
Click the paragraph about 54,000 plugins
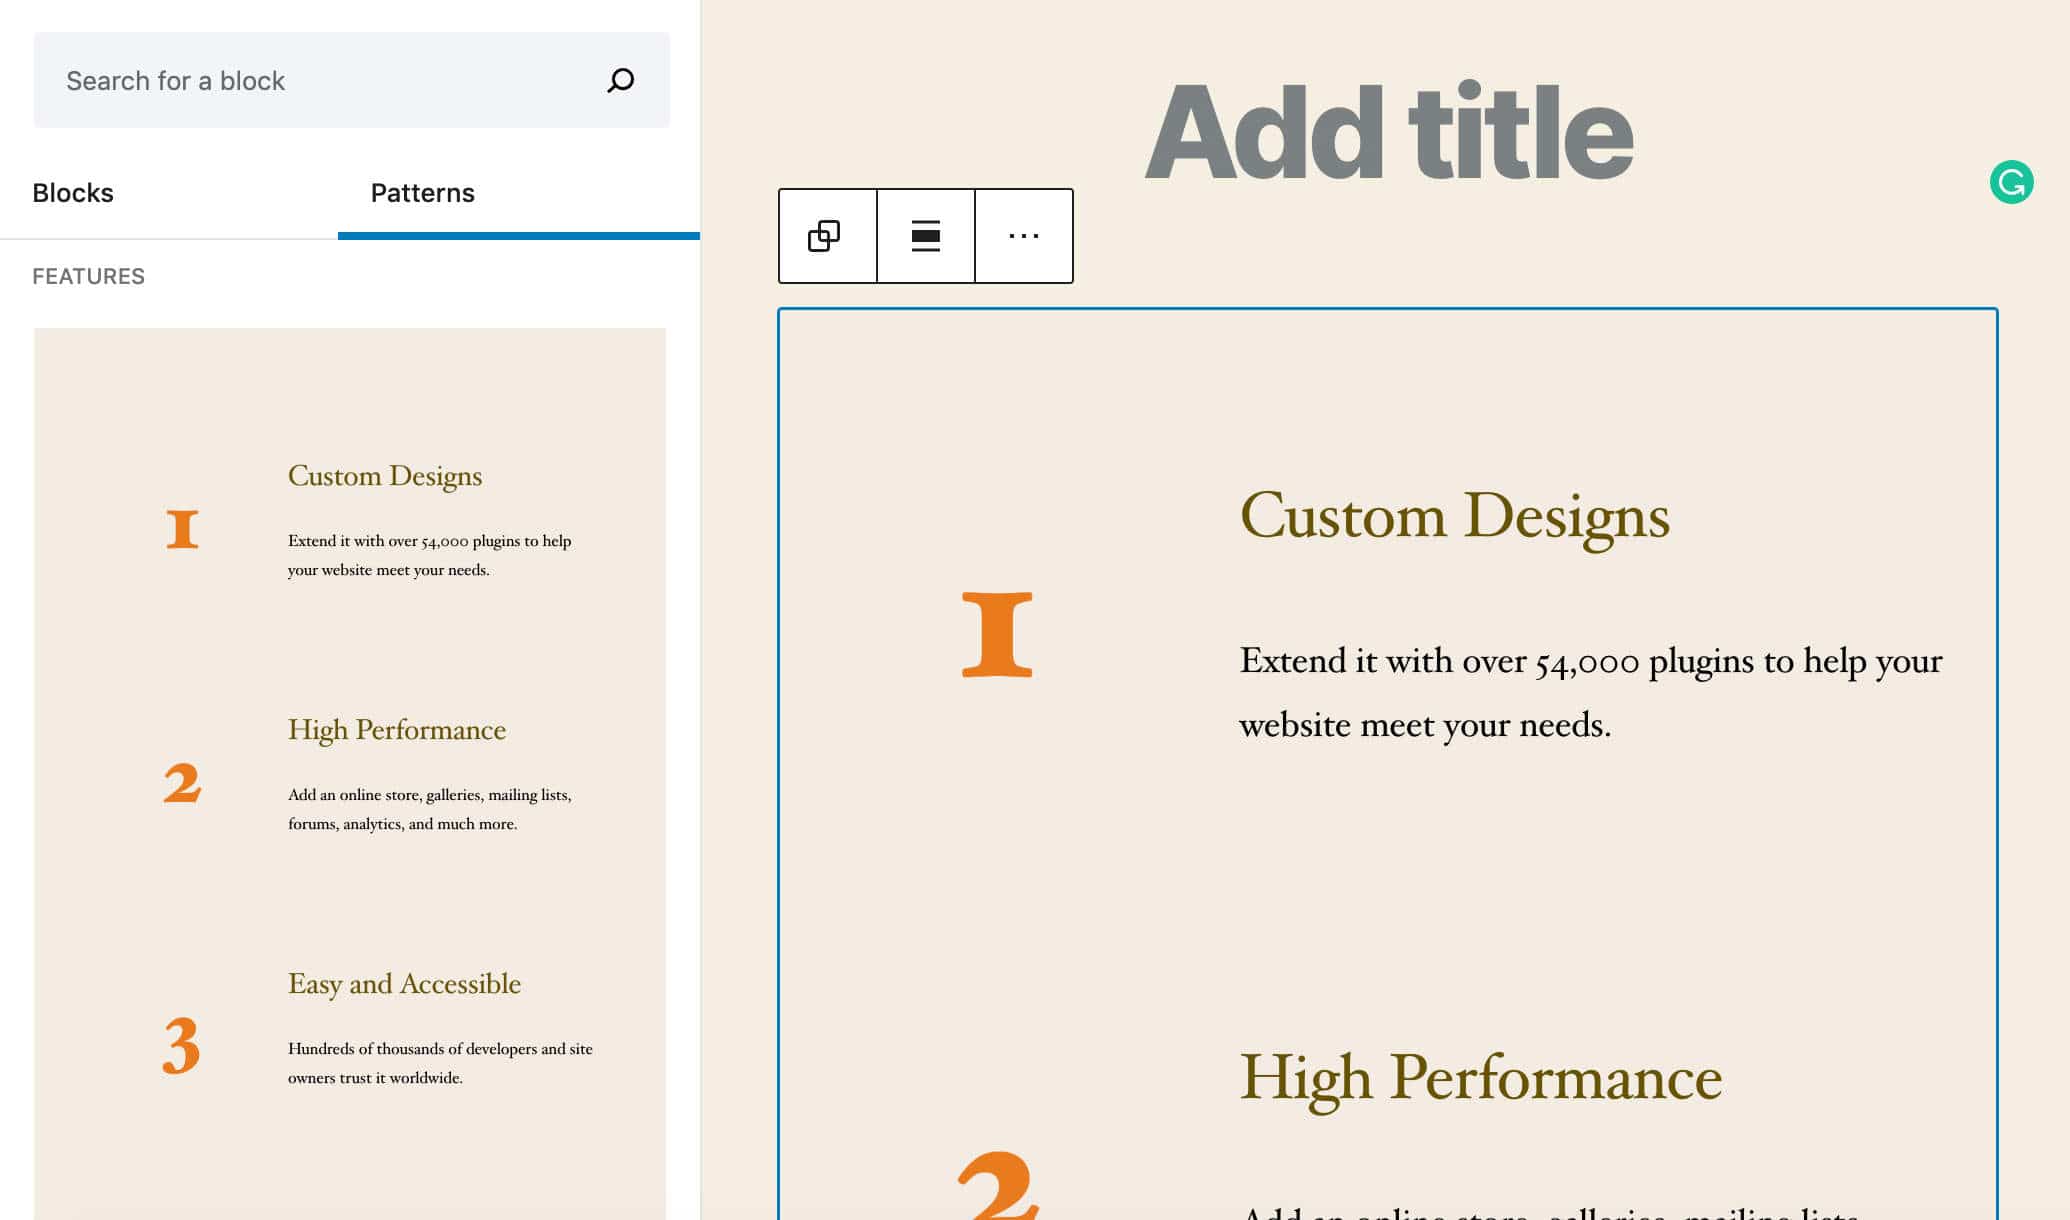click(1590, 692)
